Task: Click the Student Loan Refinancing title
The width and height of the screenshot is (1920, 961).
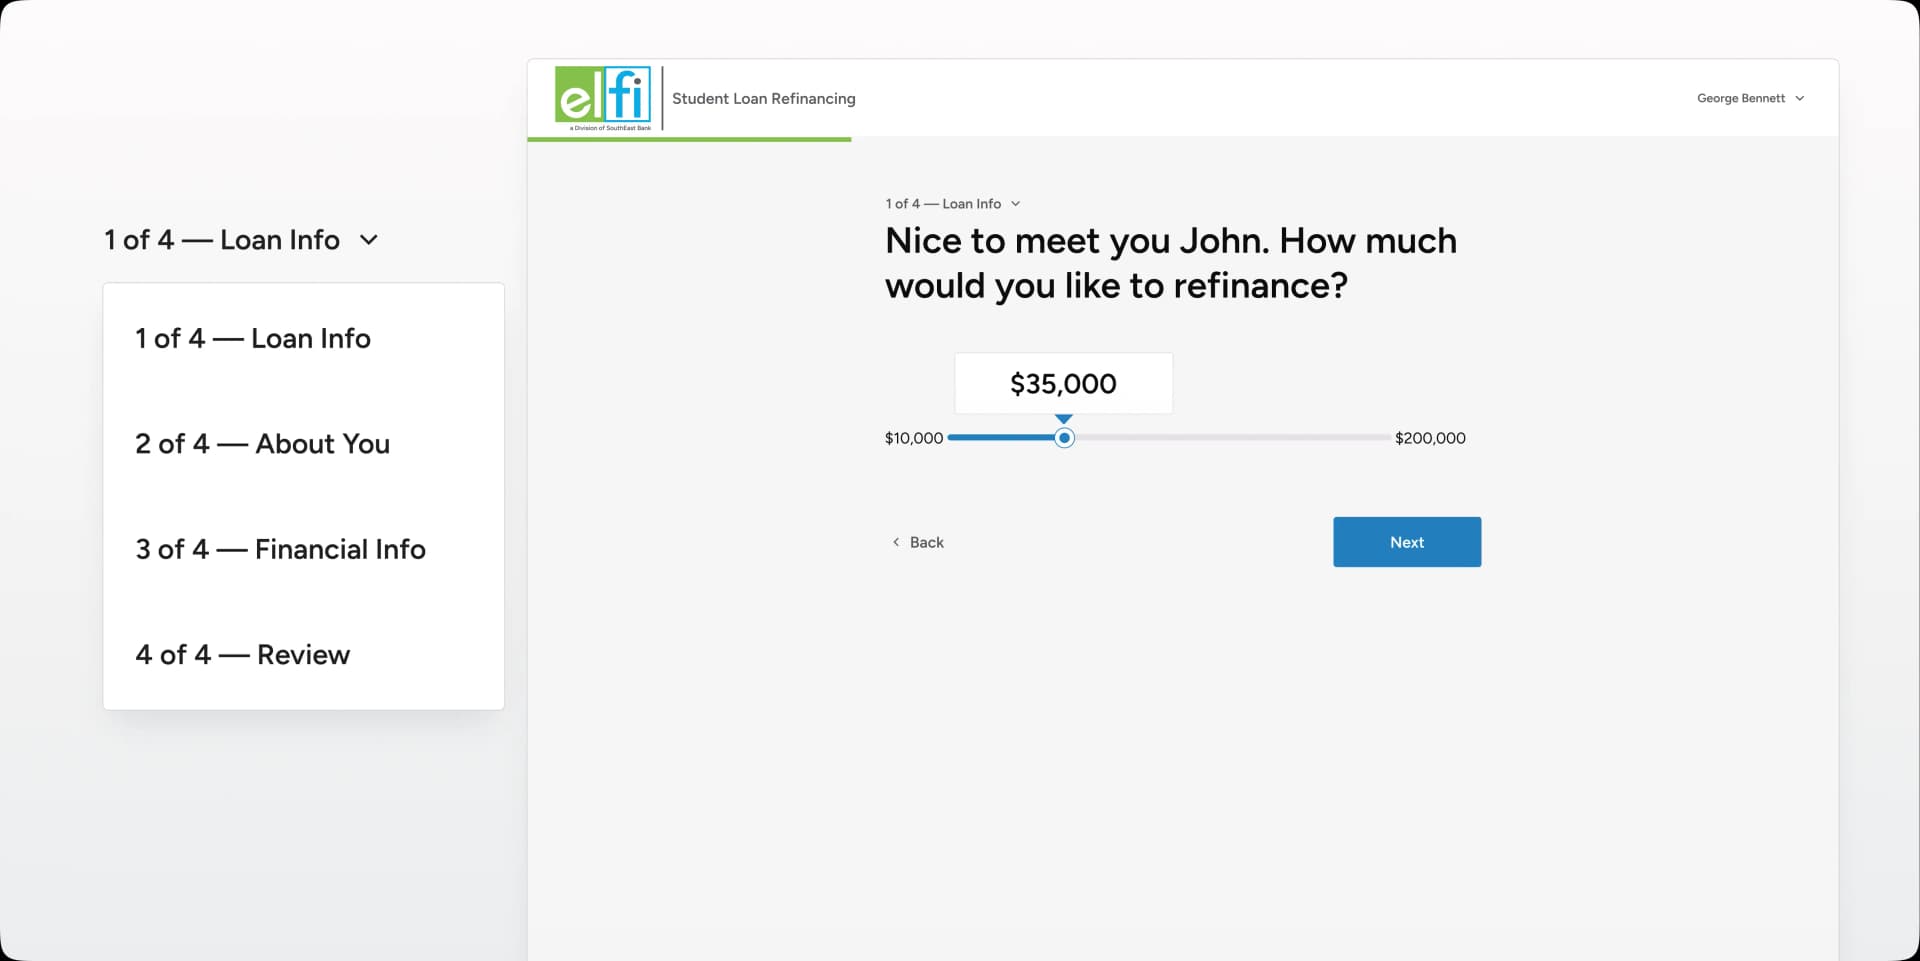Action: point(763,99)
